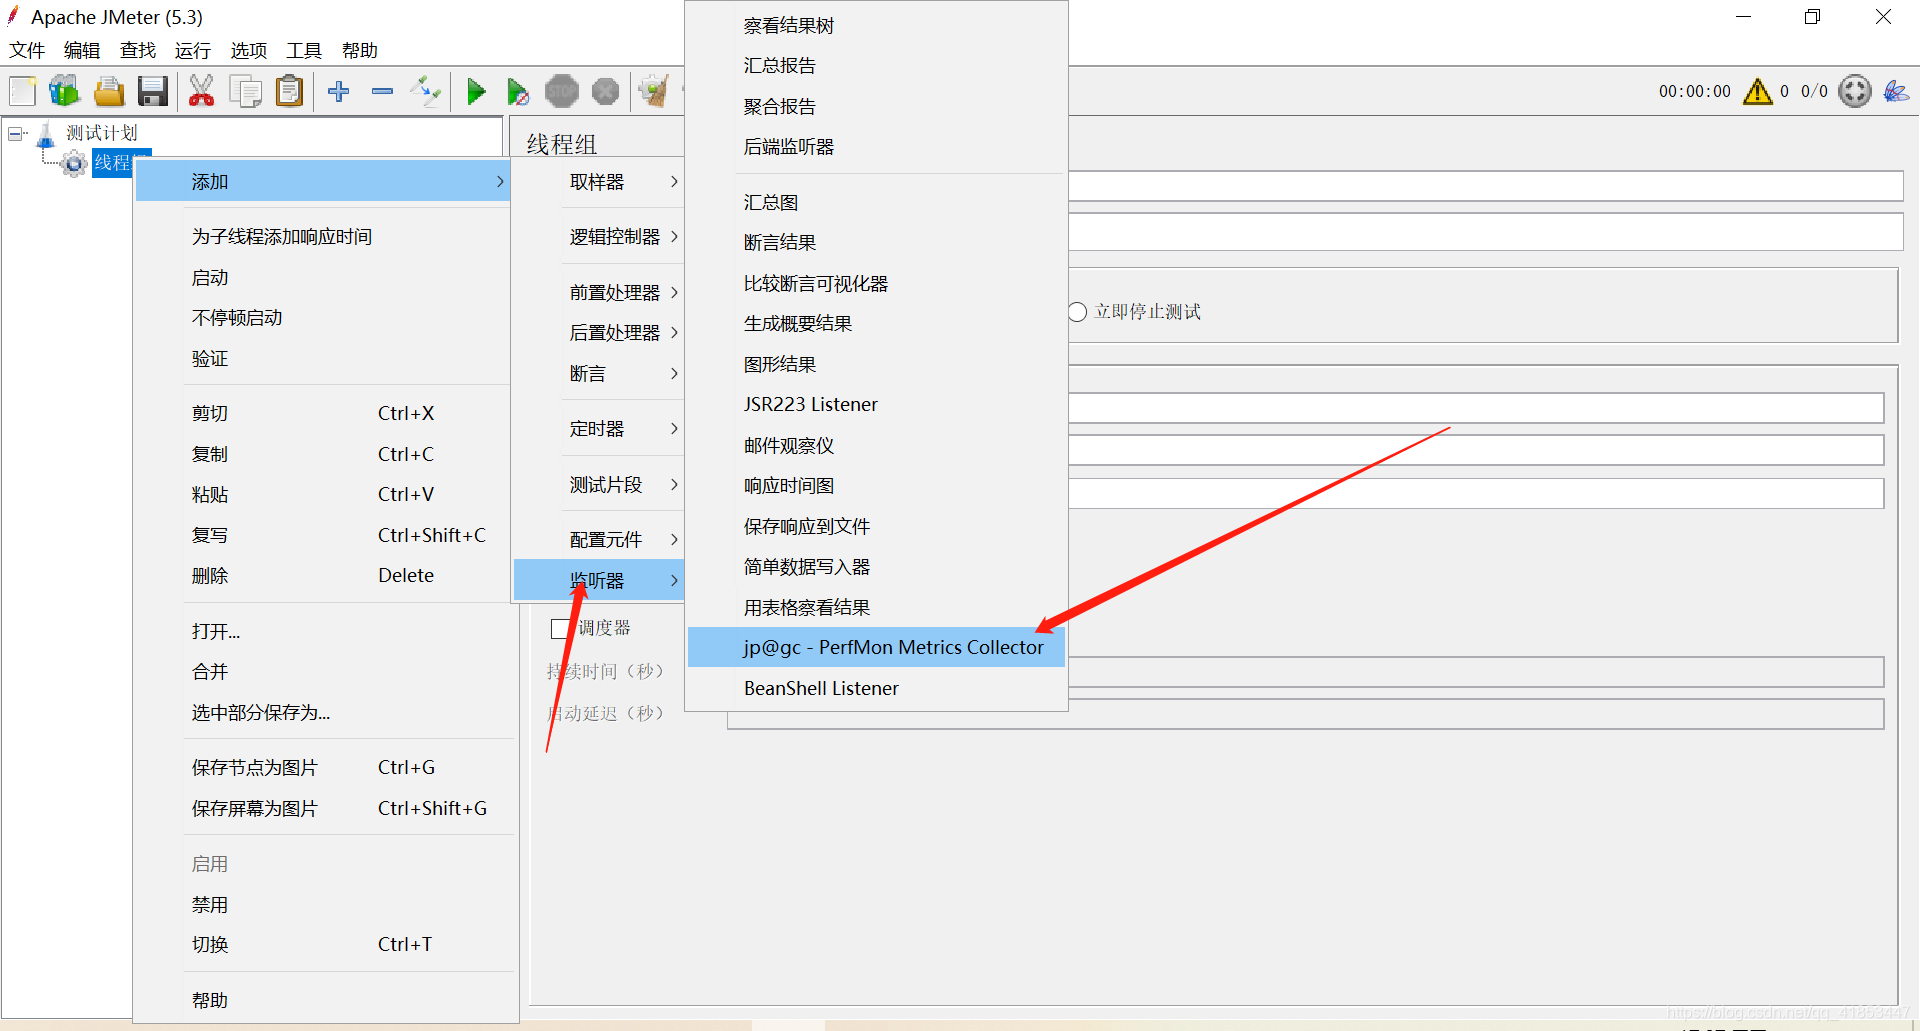Click the Open file folder icon

pyautogui.click(x=109, y=91)
